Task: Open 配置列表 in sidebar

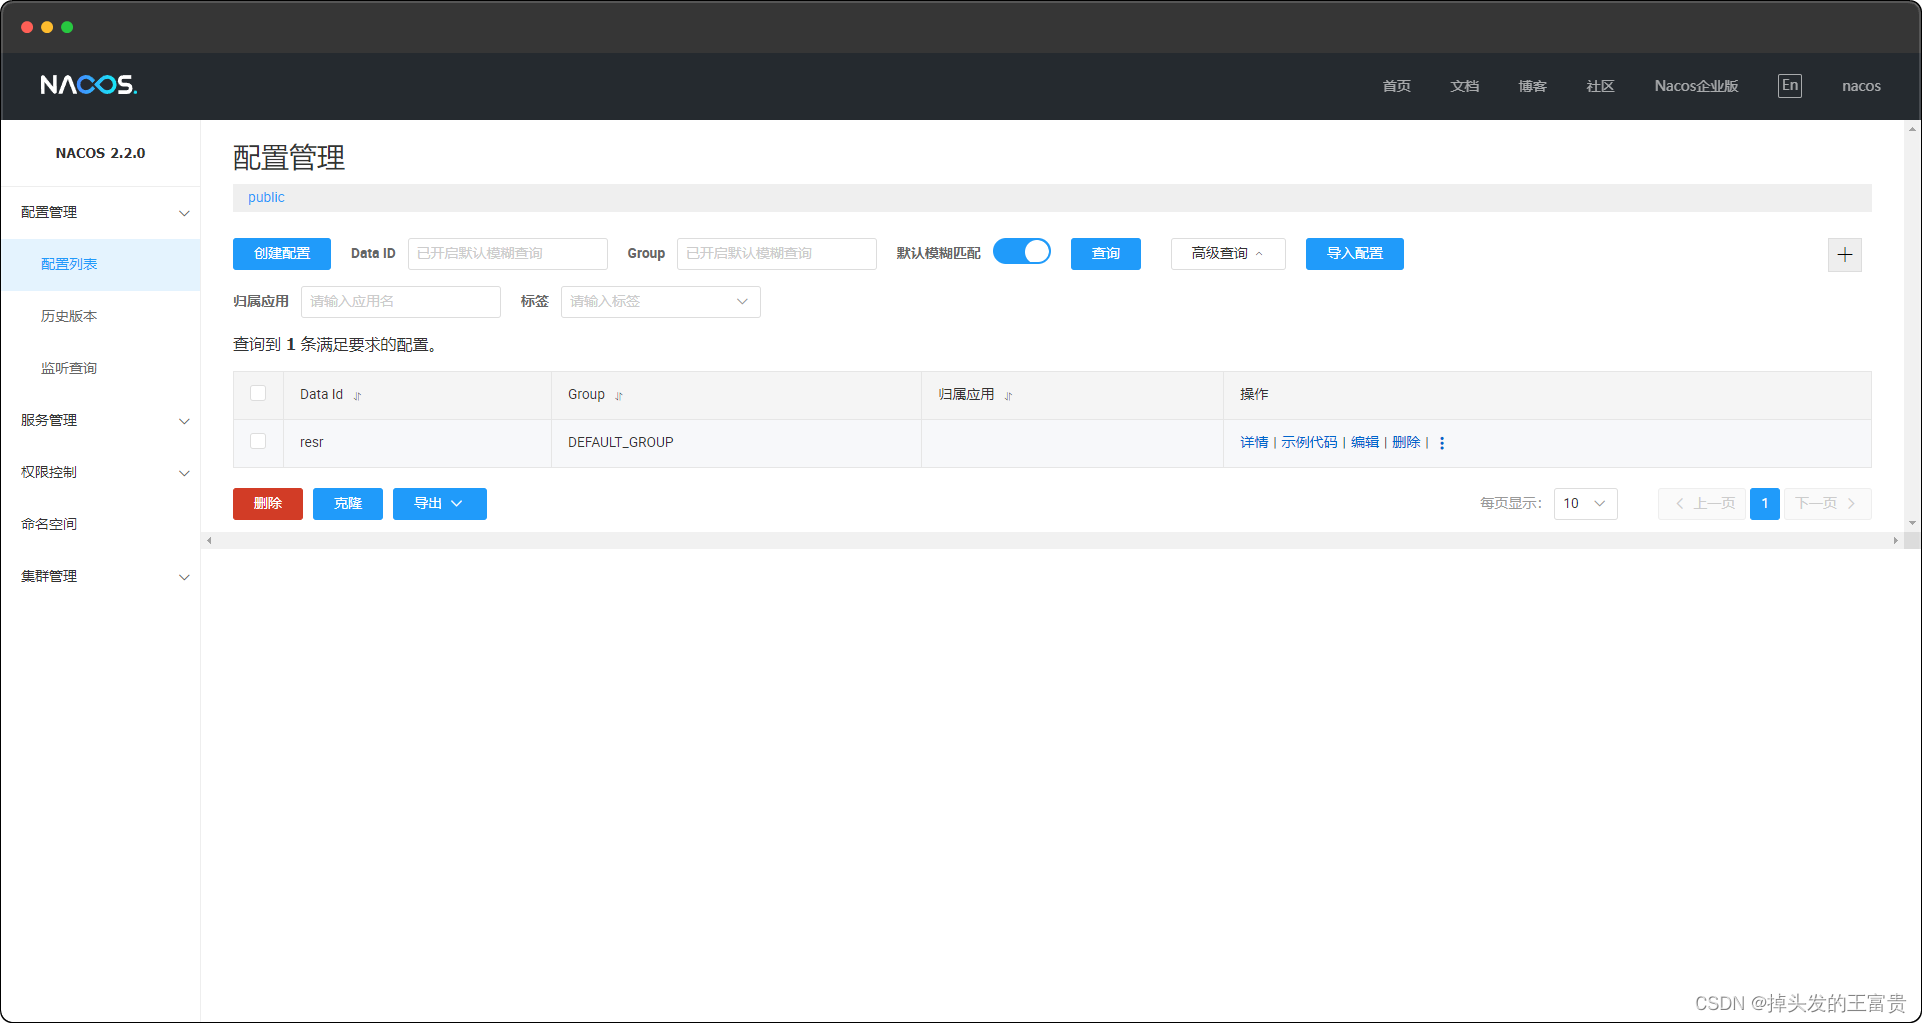Action: [101, 264]
